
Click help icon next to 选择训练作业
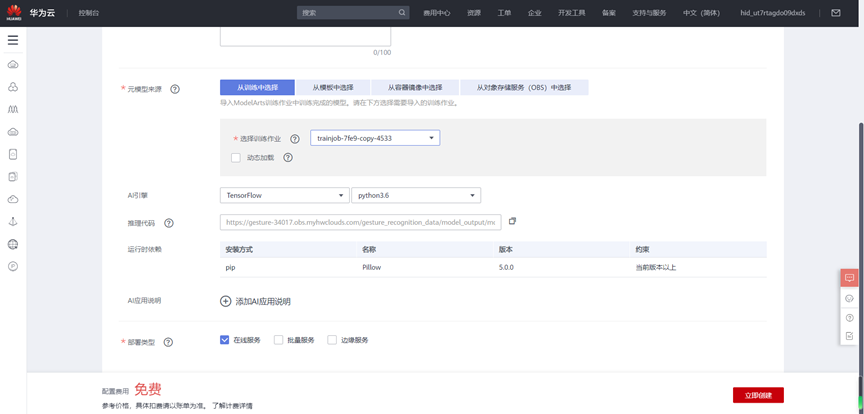[295, 139]
